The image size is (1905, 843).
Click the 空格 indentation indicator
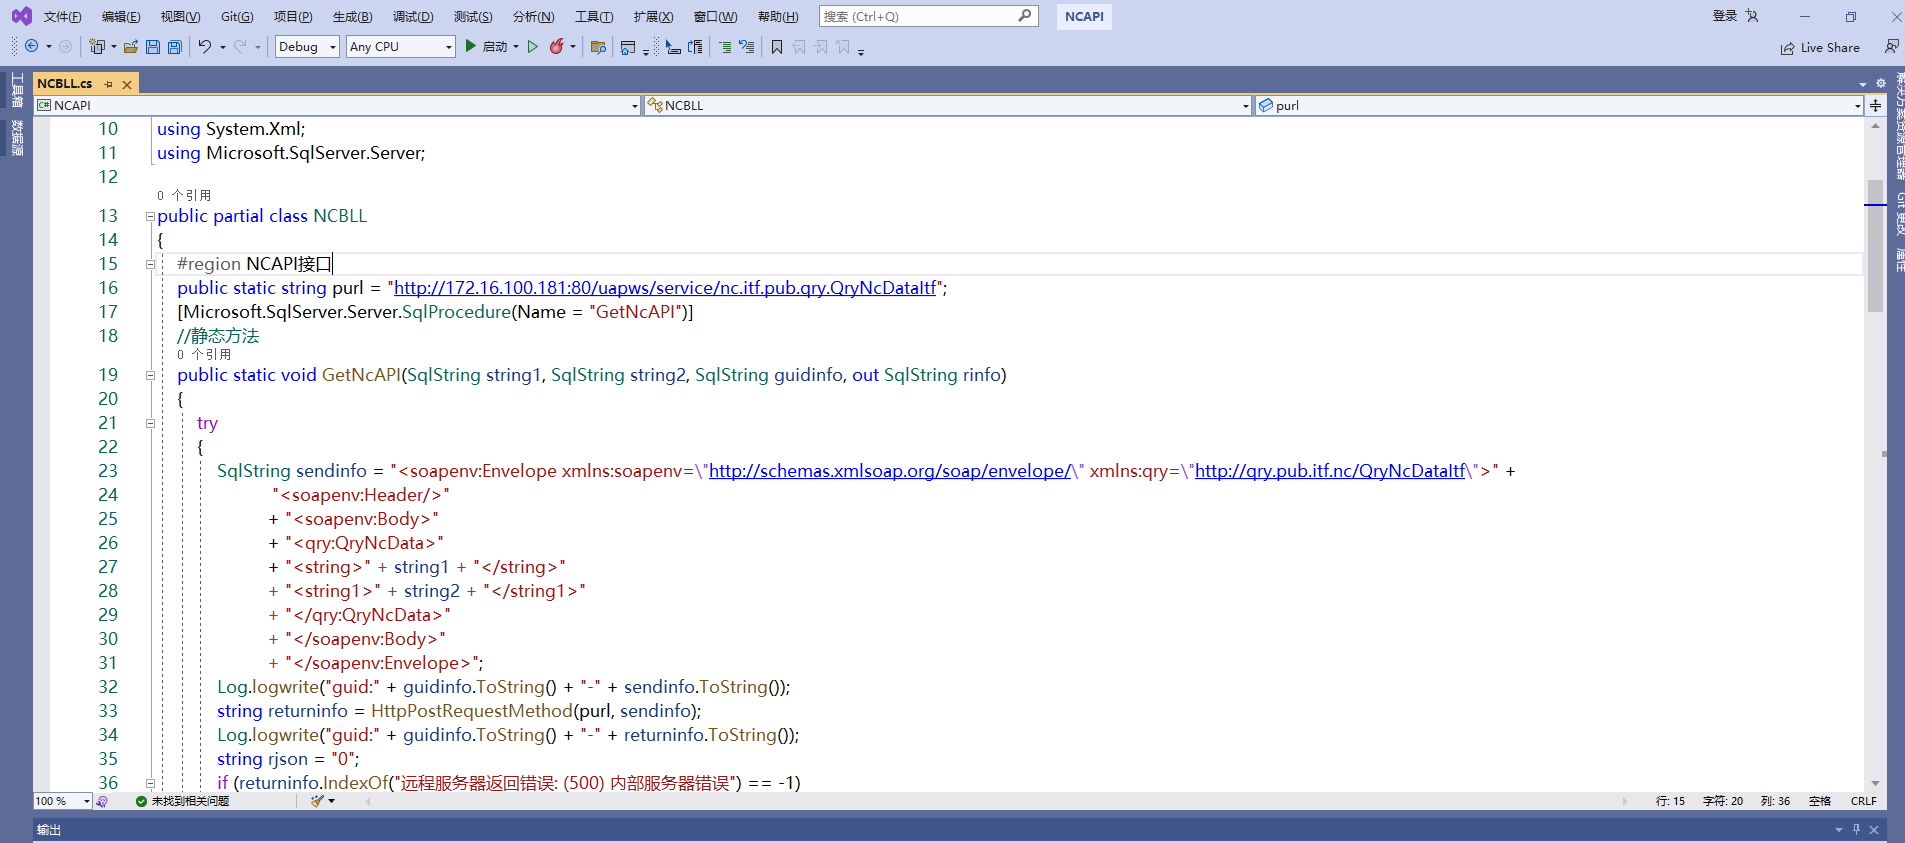[1819, 801]
